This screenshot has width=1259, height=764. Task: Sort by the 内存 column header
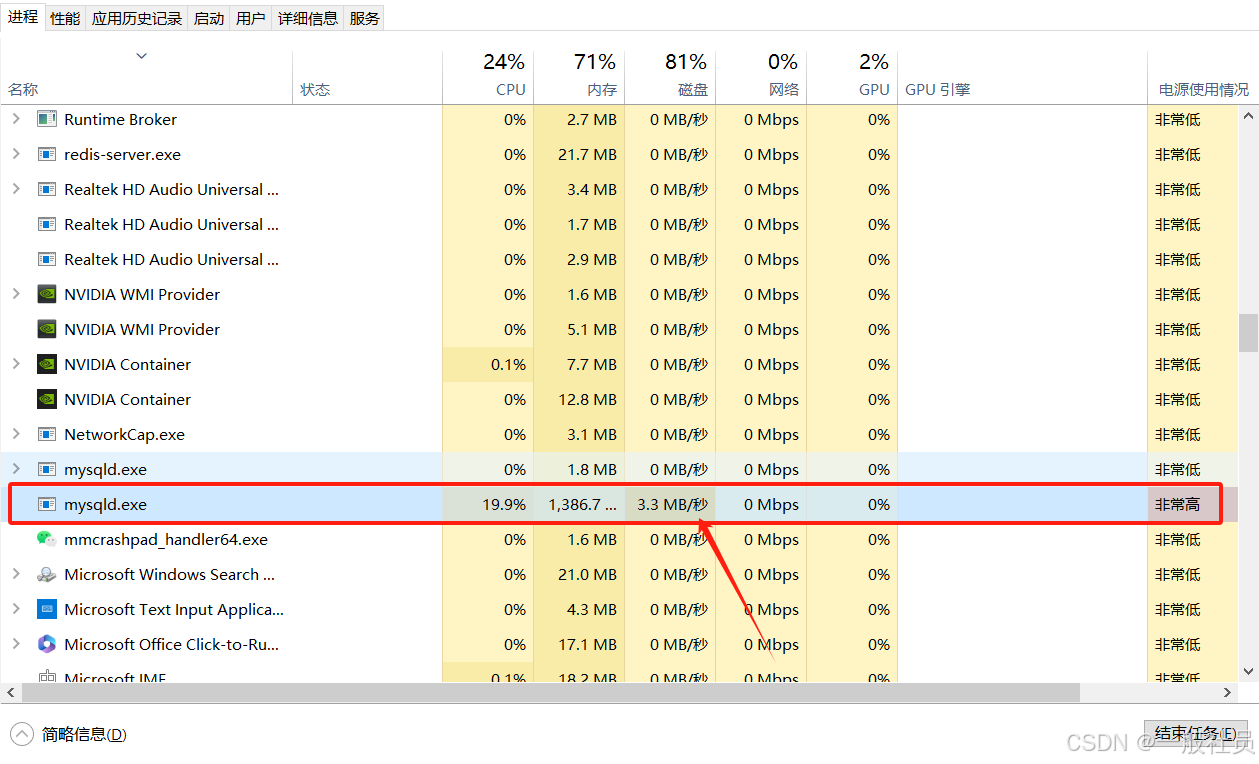tap(579, 76)
